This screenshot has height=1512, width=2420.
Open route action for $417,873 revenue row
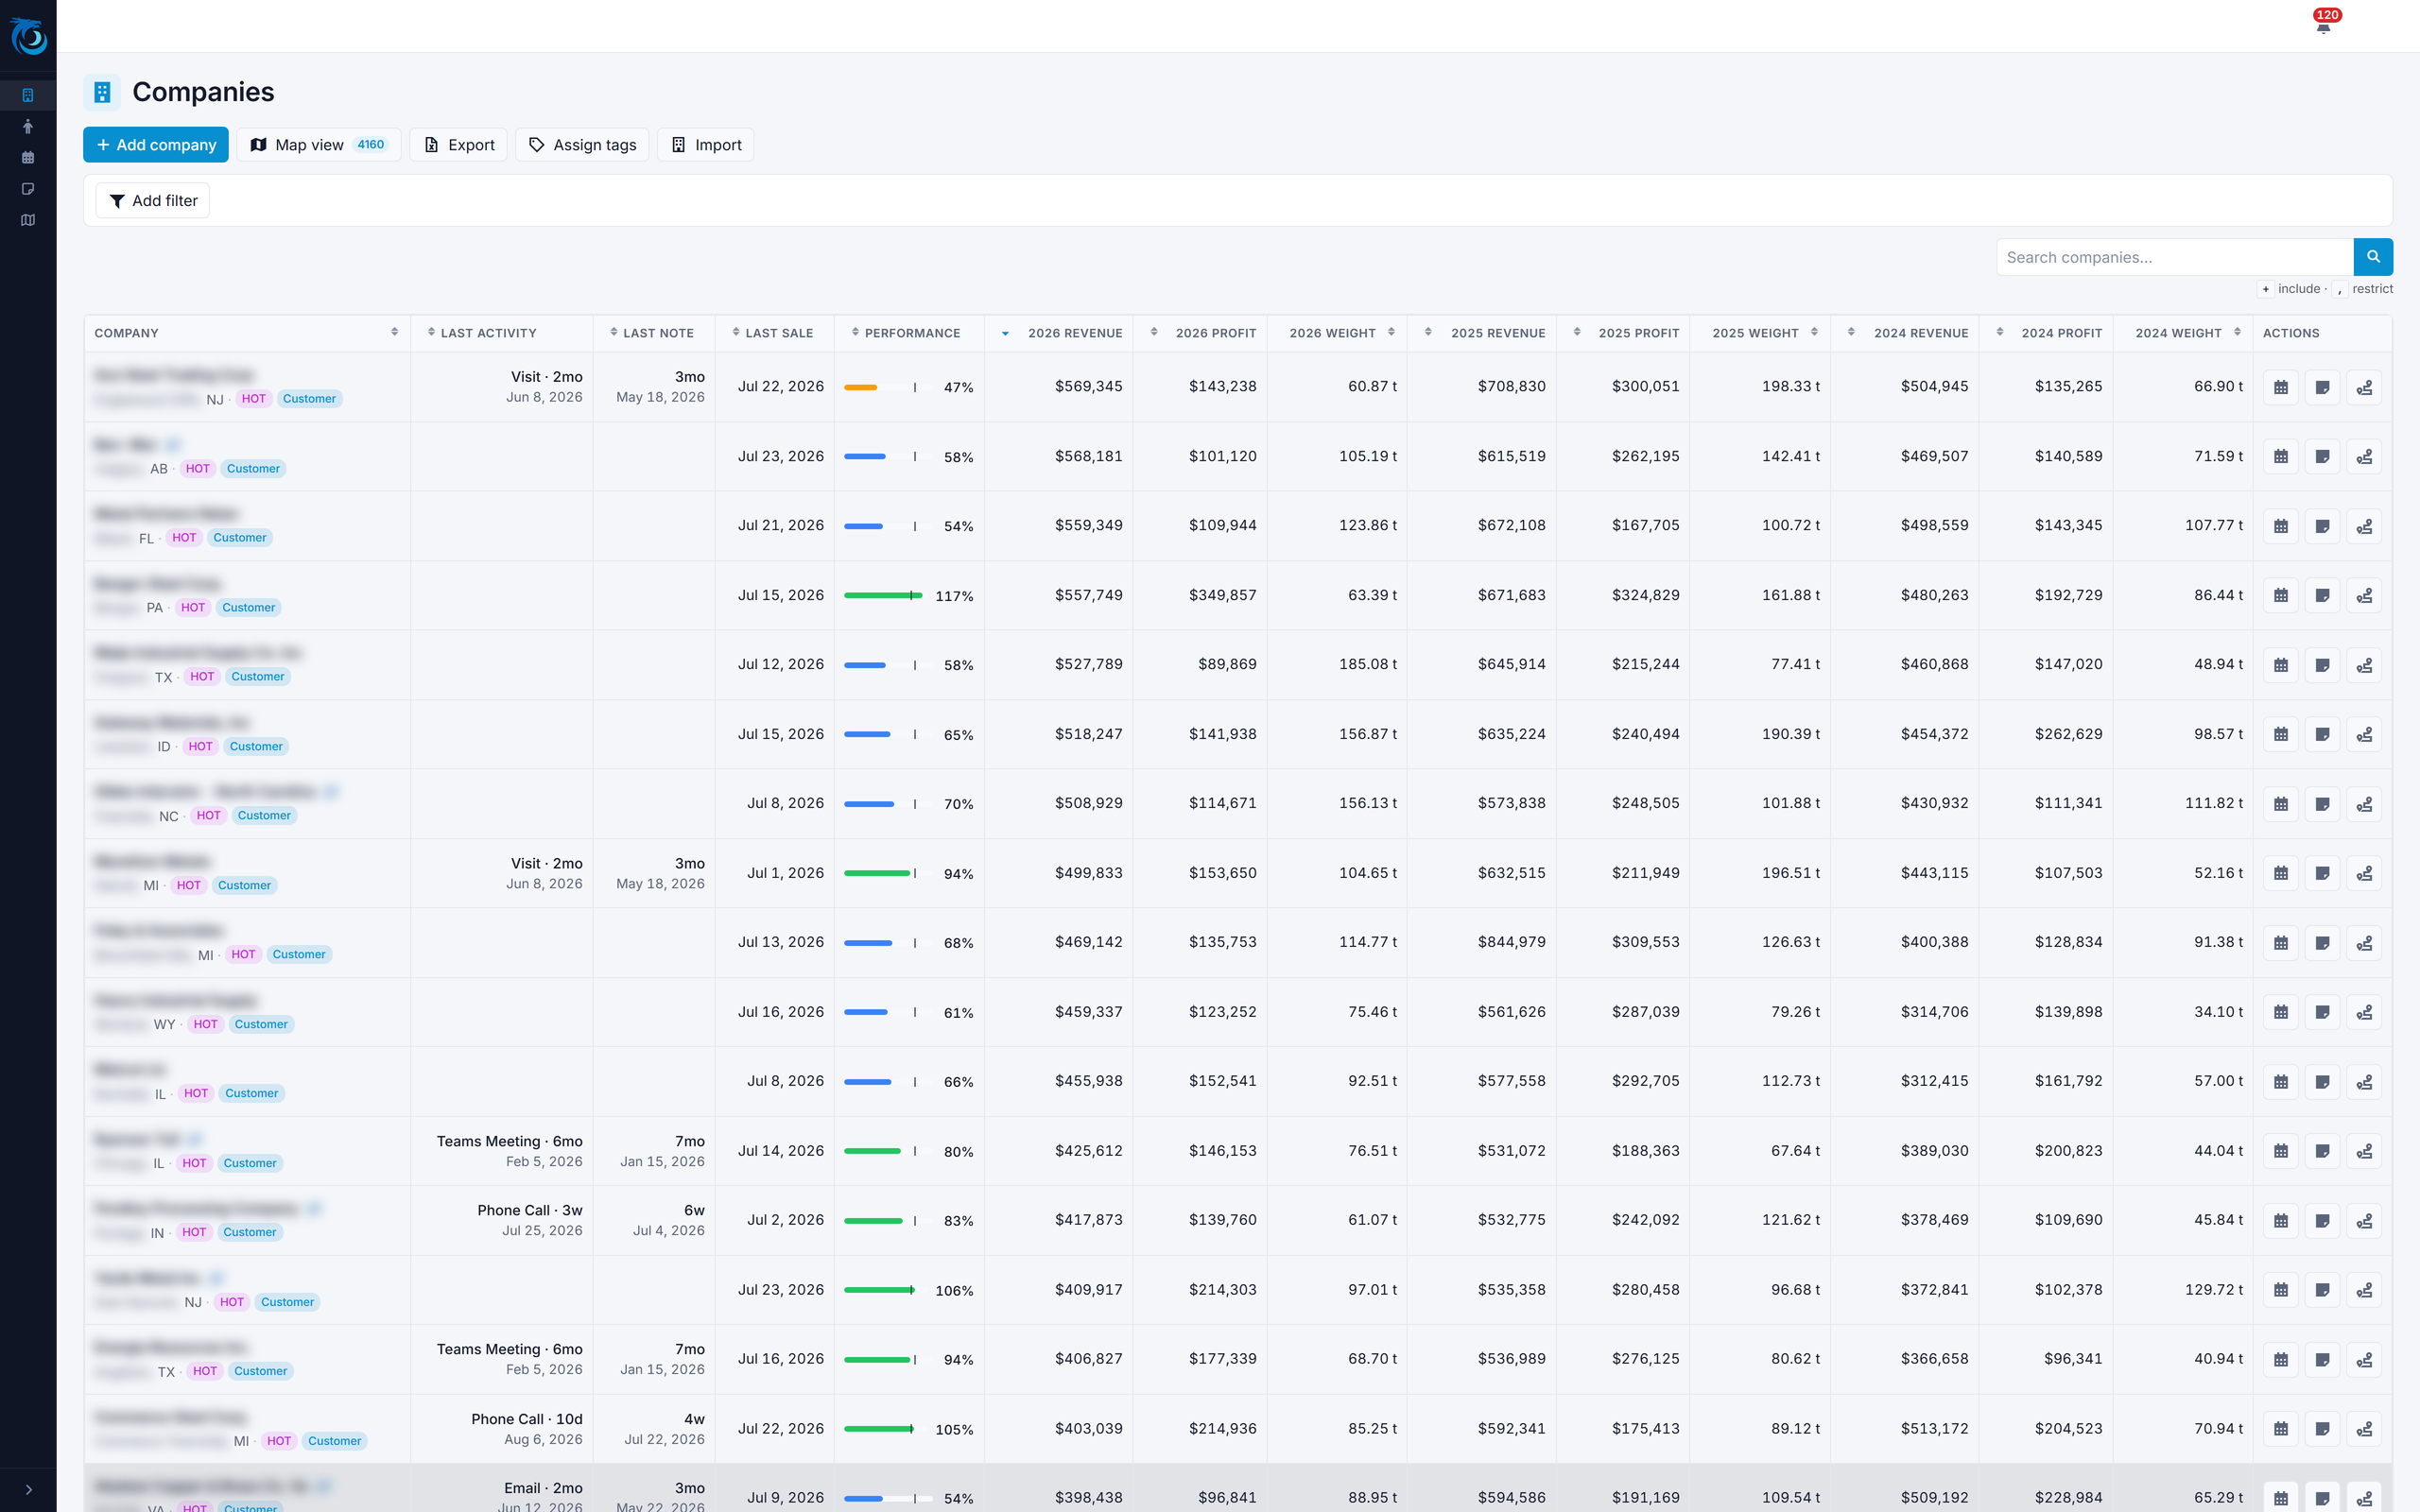click(x=2364, y=1221)
